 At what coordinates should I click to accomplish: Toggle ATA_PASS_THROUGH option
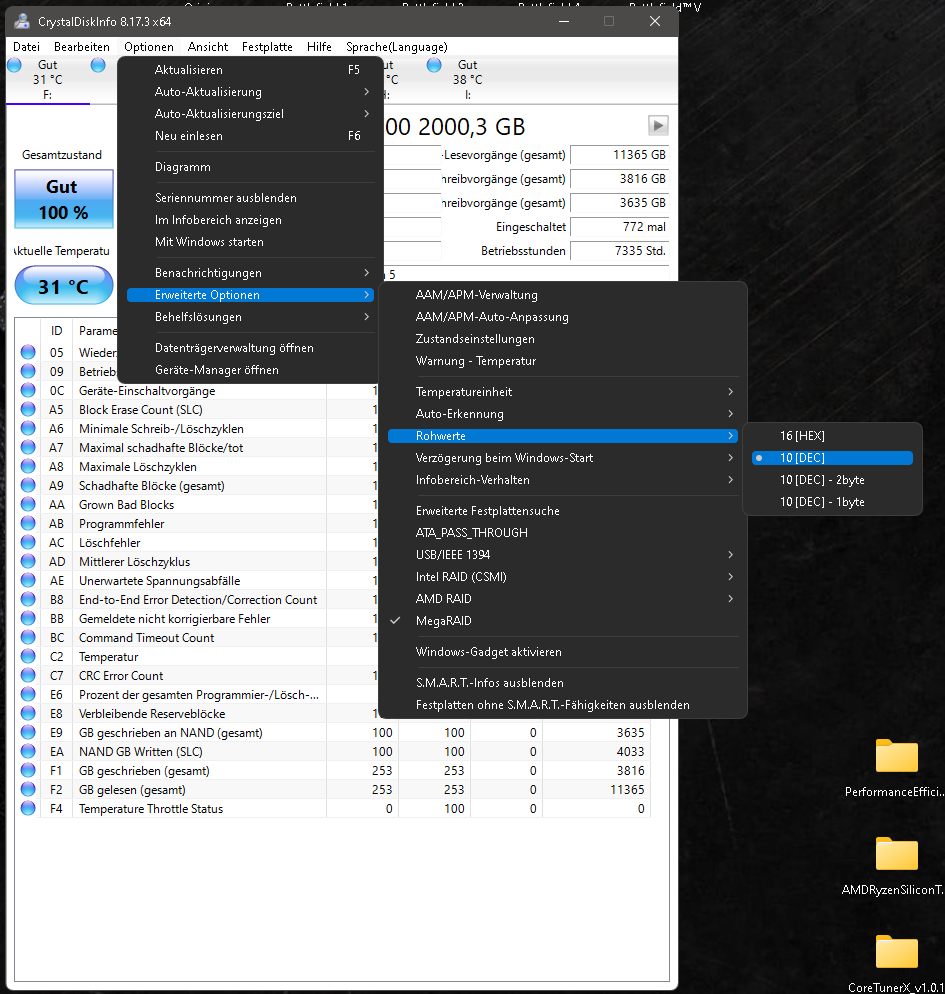tap(563, 532)
